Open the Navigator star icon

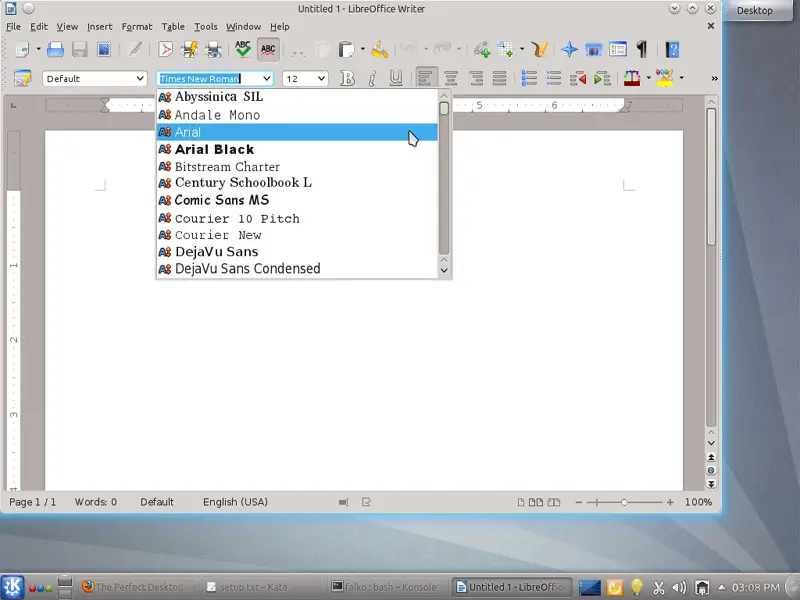pos(569,49)
